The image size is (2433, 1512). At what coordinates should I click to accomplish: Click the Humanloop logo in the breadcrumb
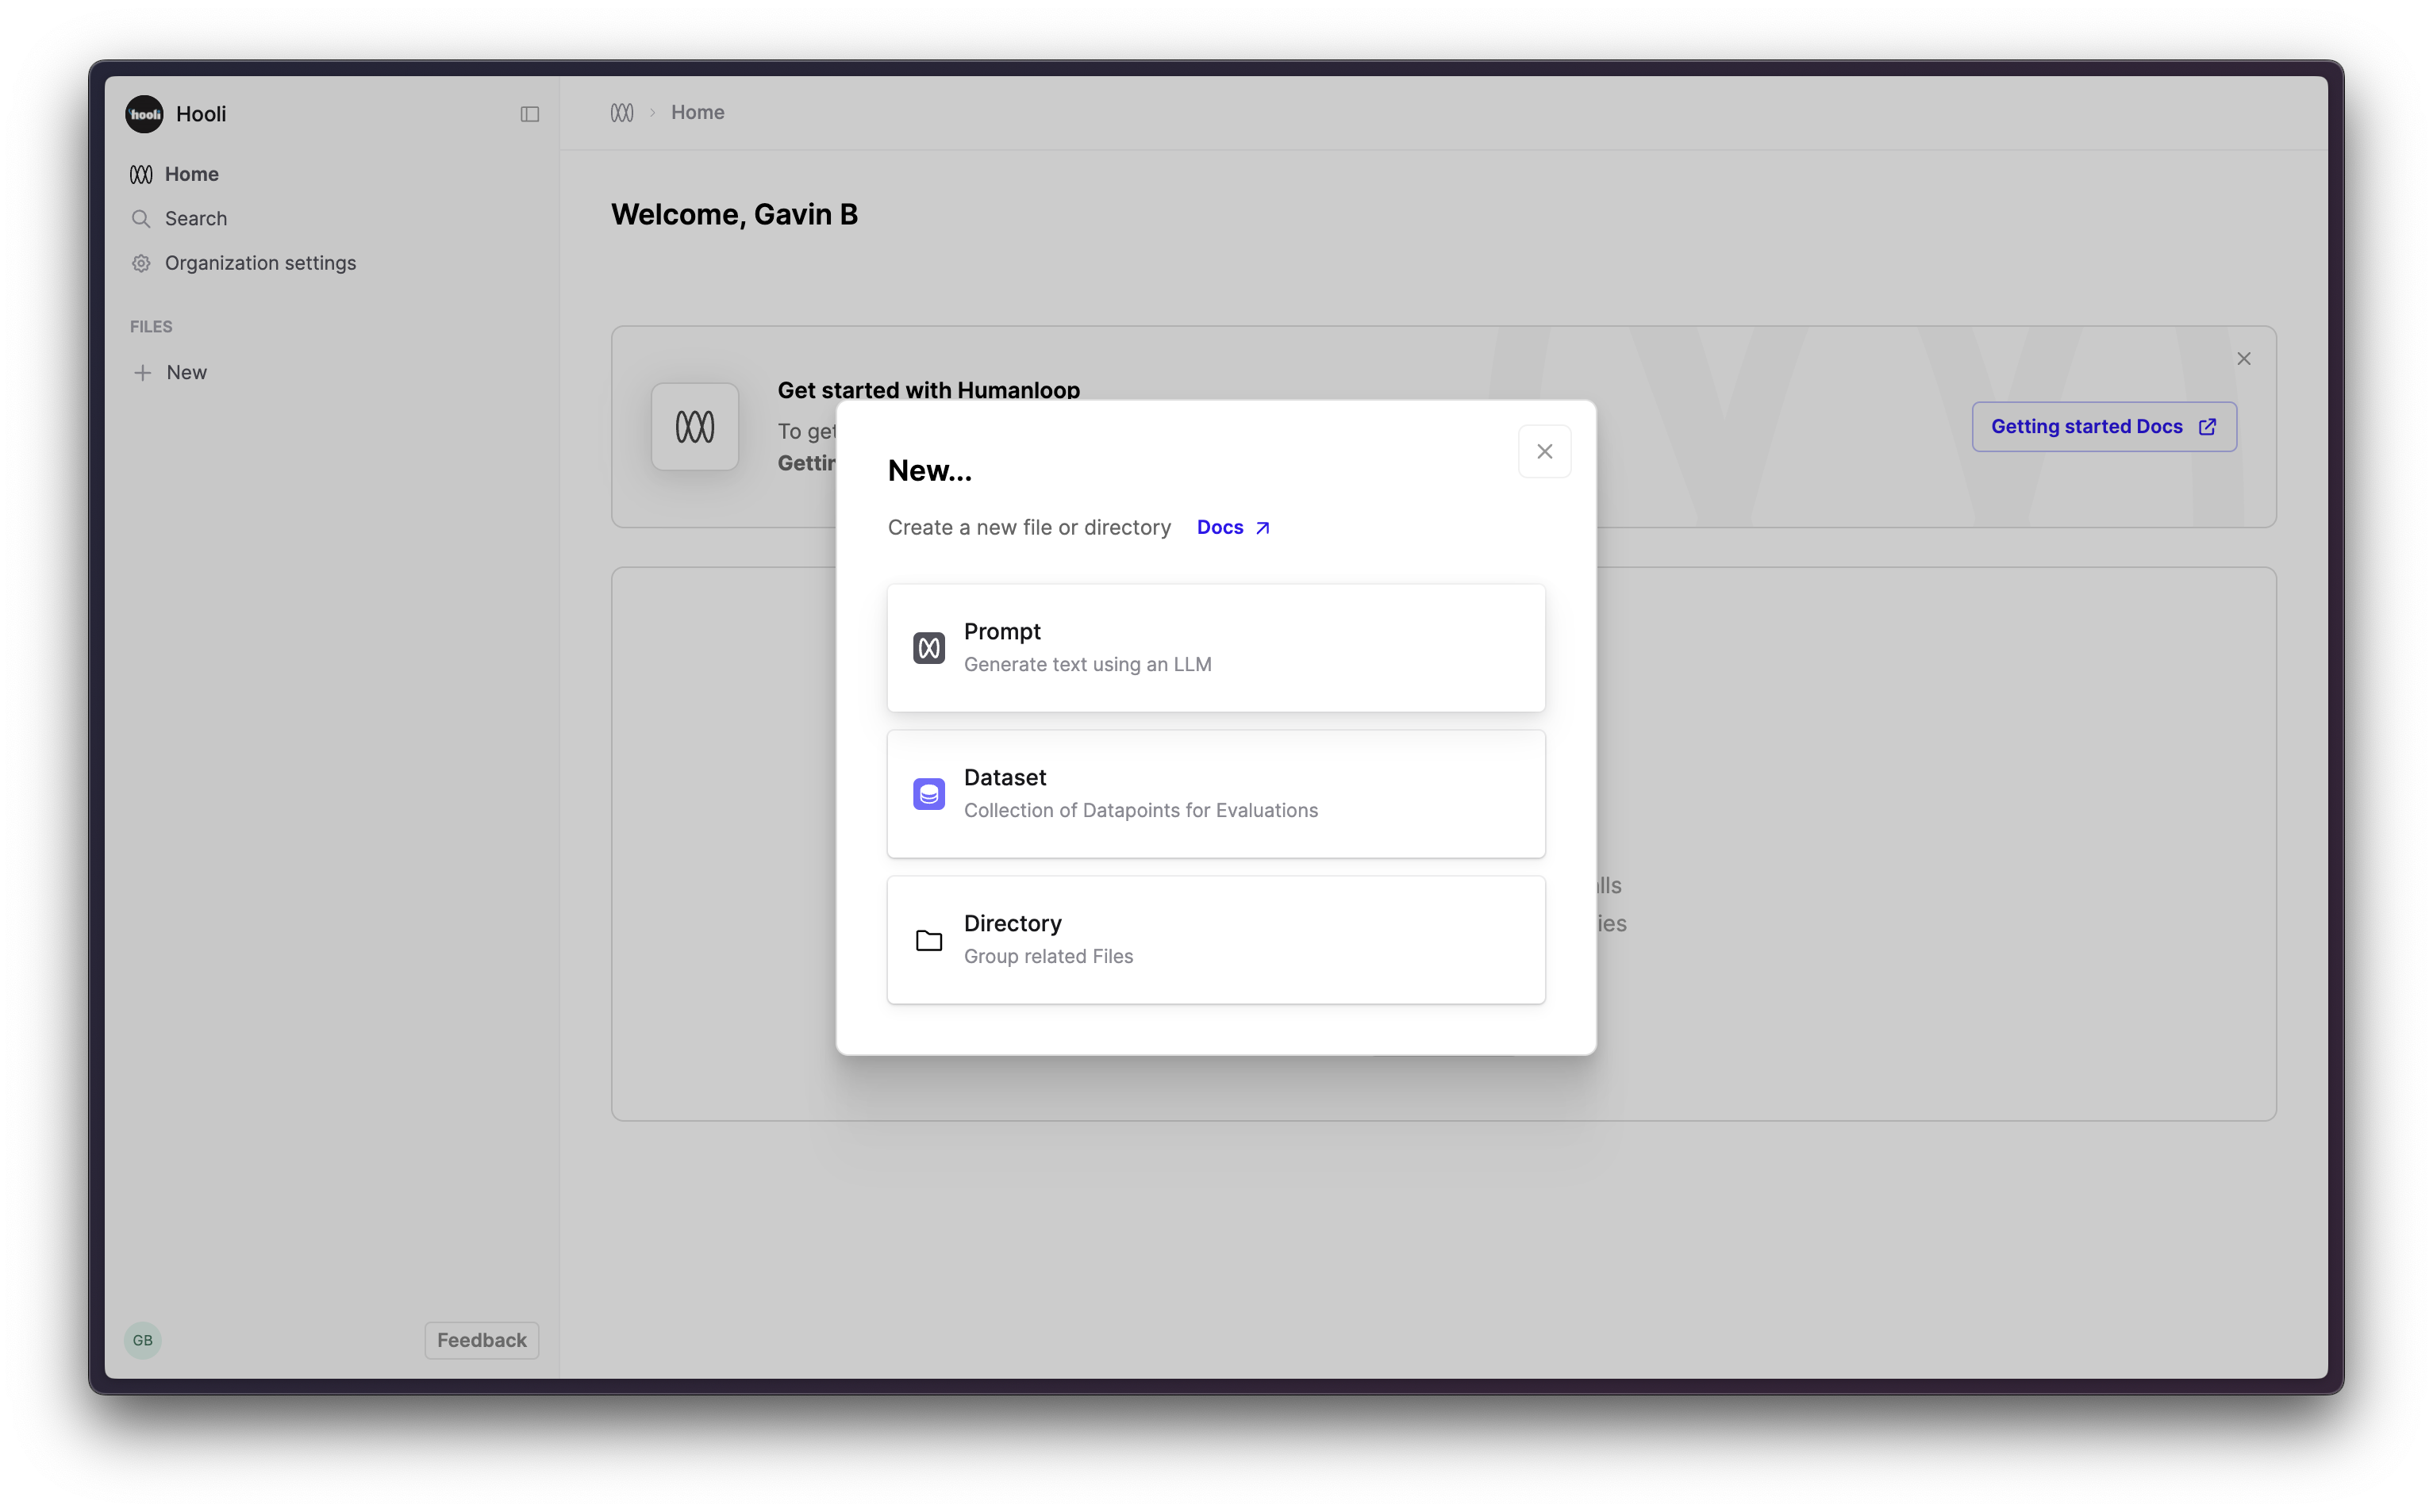621,112
